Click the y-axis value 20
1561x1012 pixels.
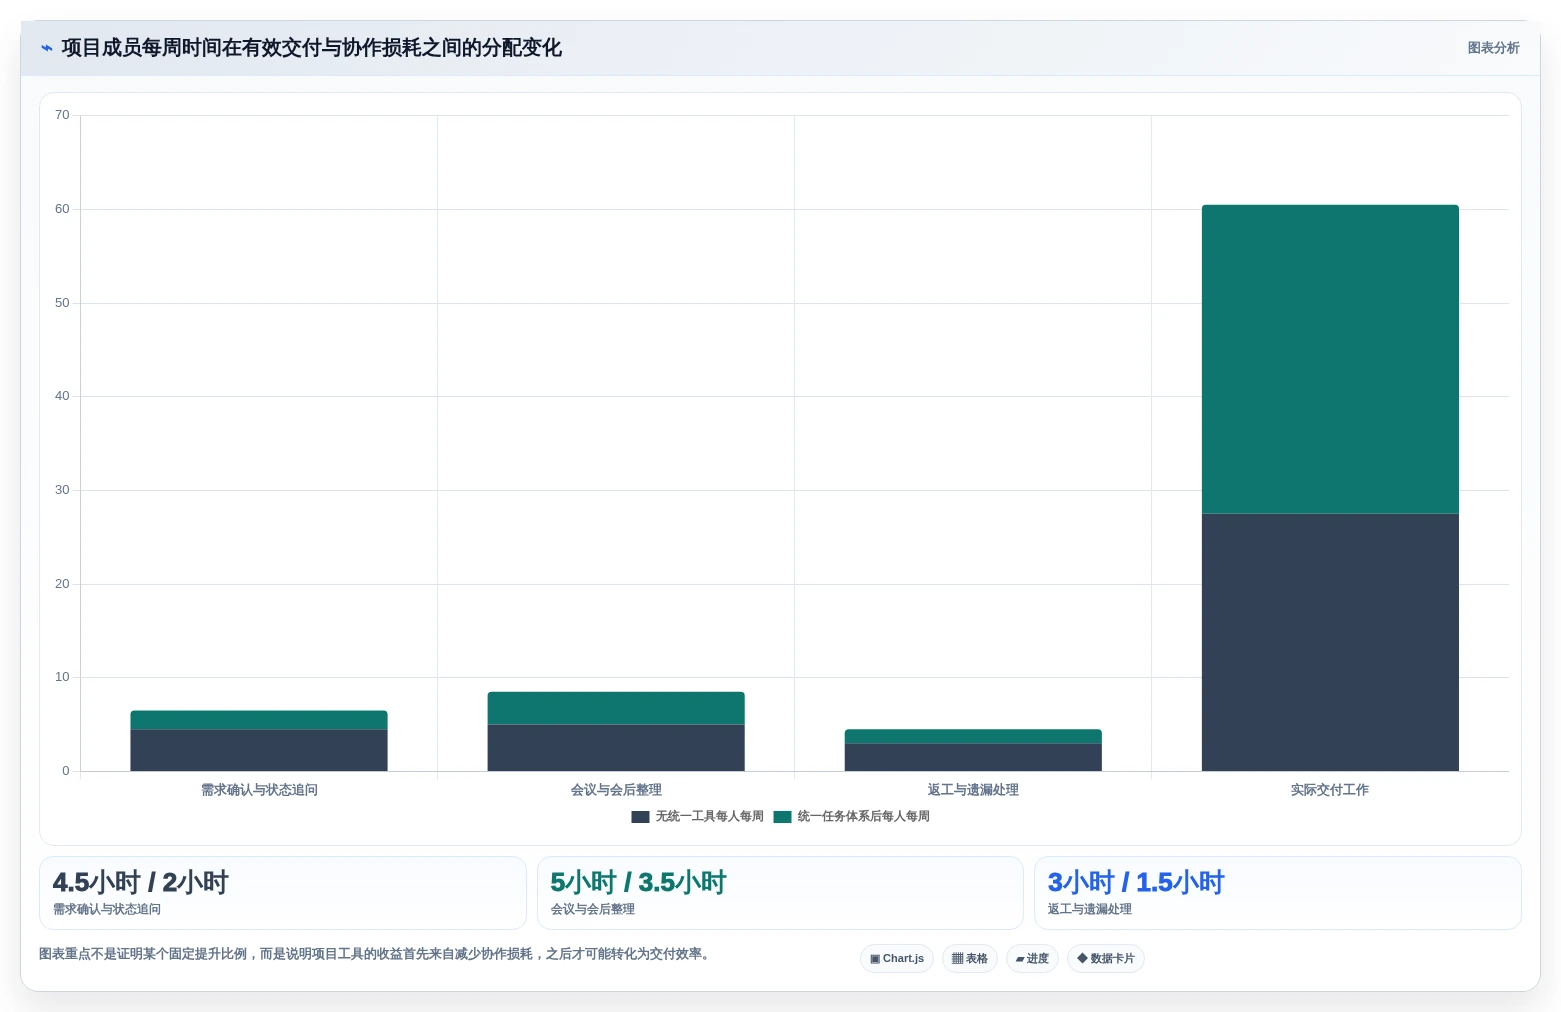click(62, 584)
